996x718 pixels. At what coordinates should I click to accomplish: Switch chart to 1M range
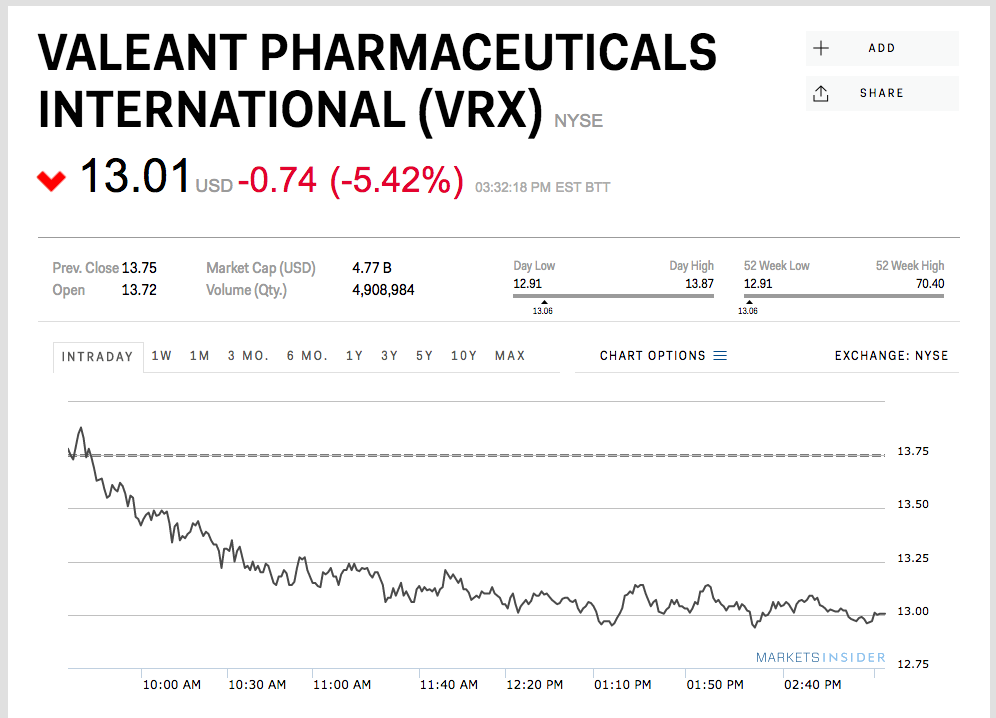(199, 356)
